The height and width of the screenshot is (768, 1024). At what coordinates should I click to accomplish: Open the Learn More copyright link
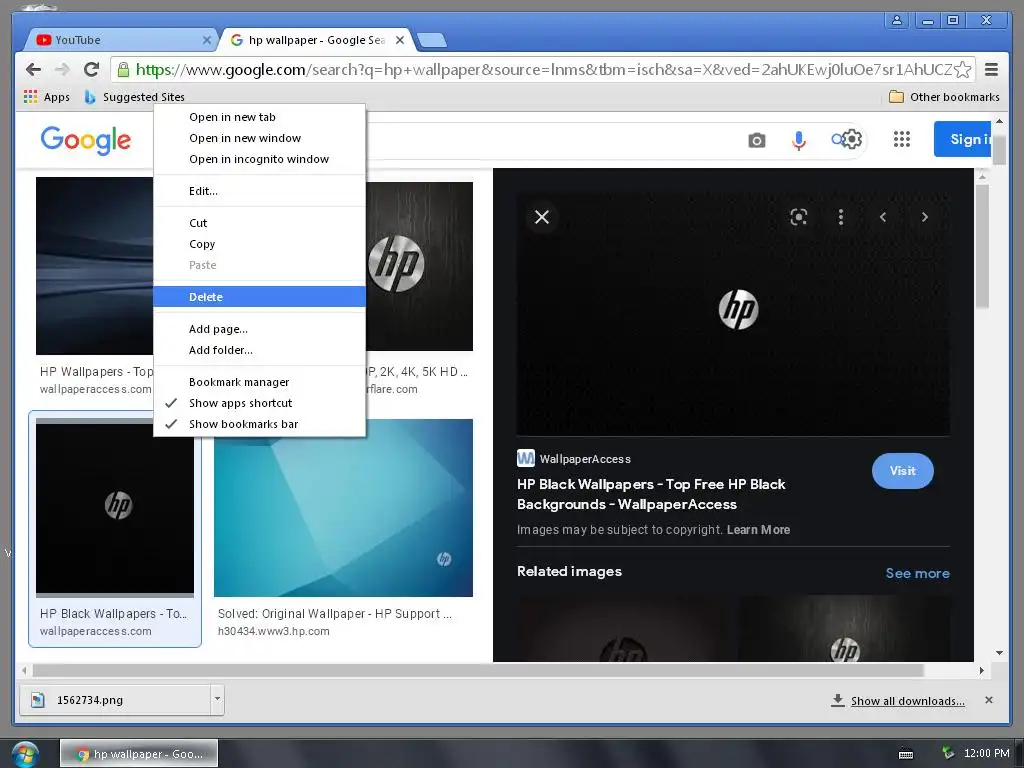[758, 530]
